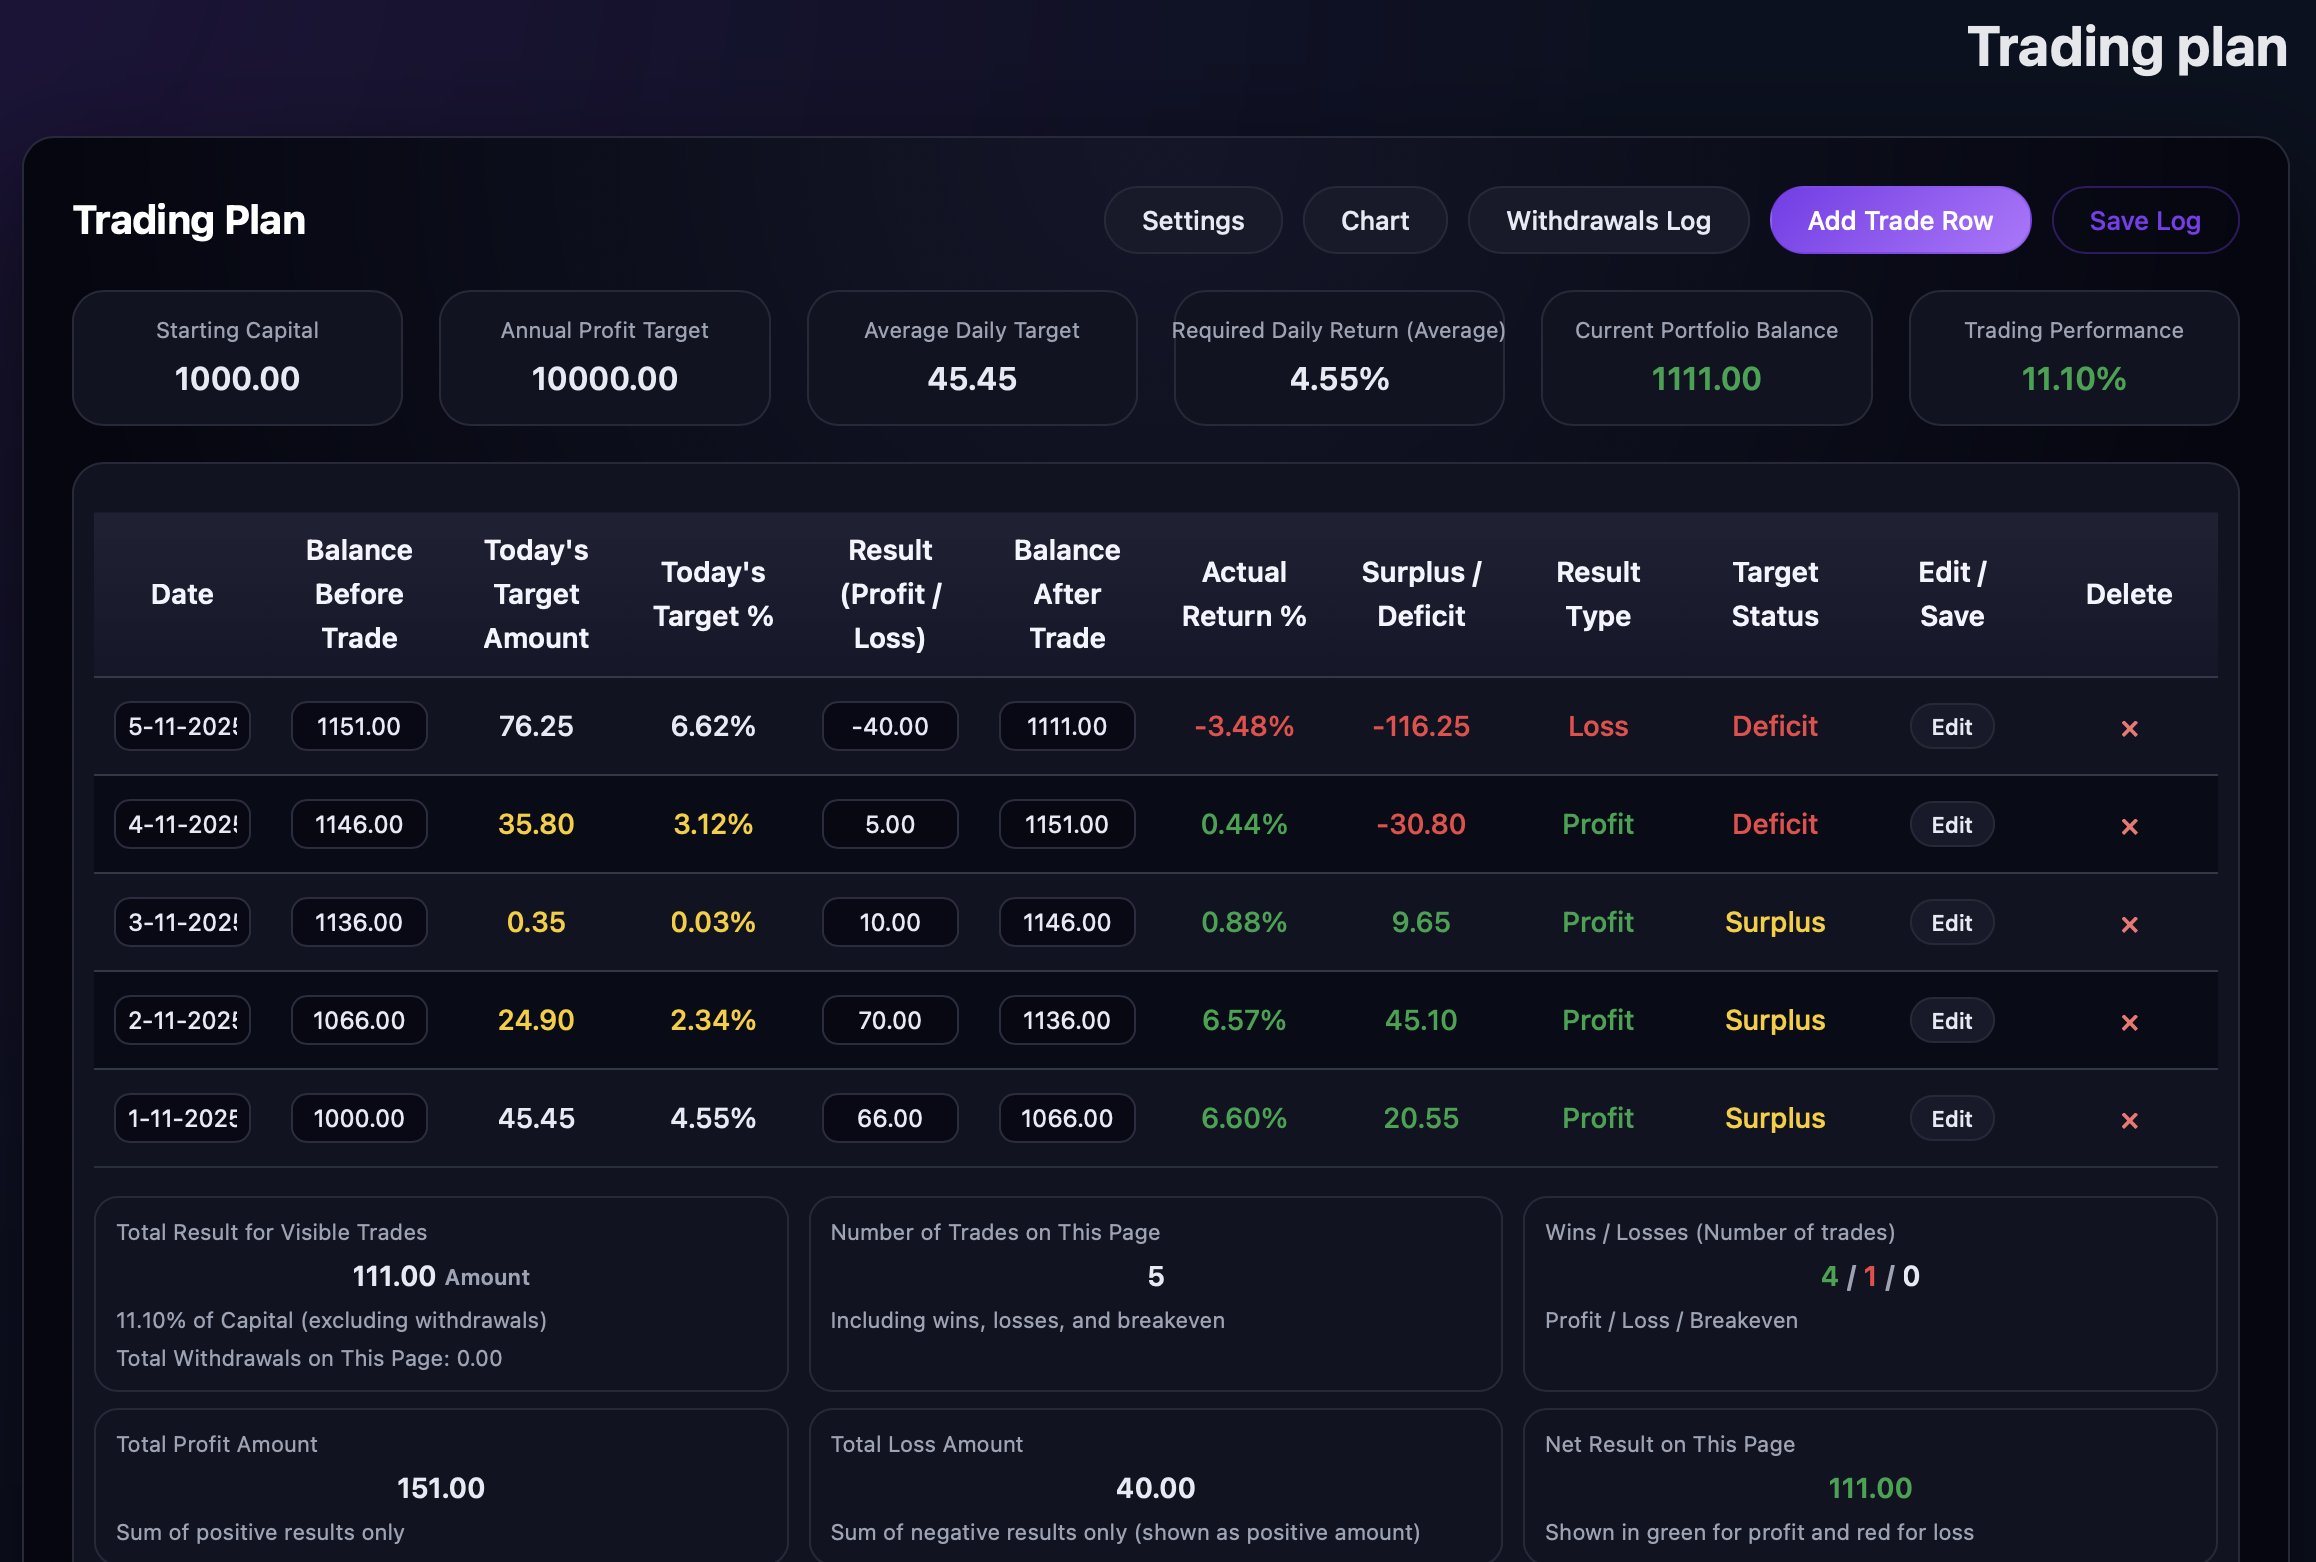The height and width of the screenshot is (1562, 2316).
Task: Click the 5-11-2025 date field
Action: (182, 726)
